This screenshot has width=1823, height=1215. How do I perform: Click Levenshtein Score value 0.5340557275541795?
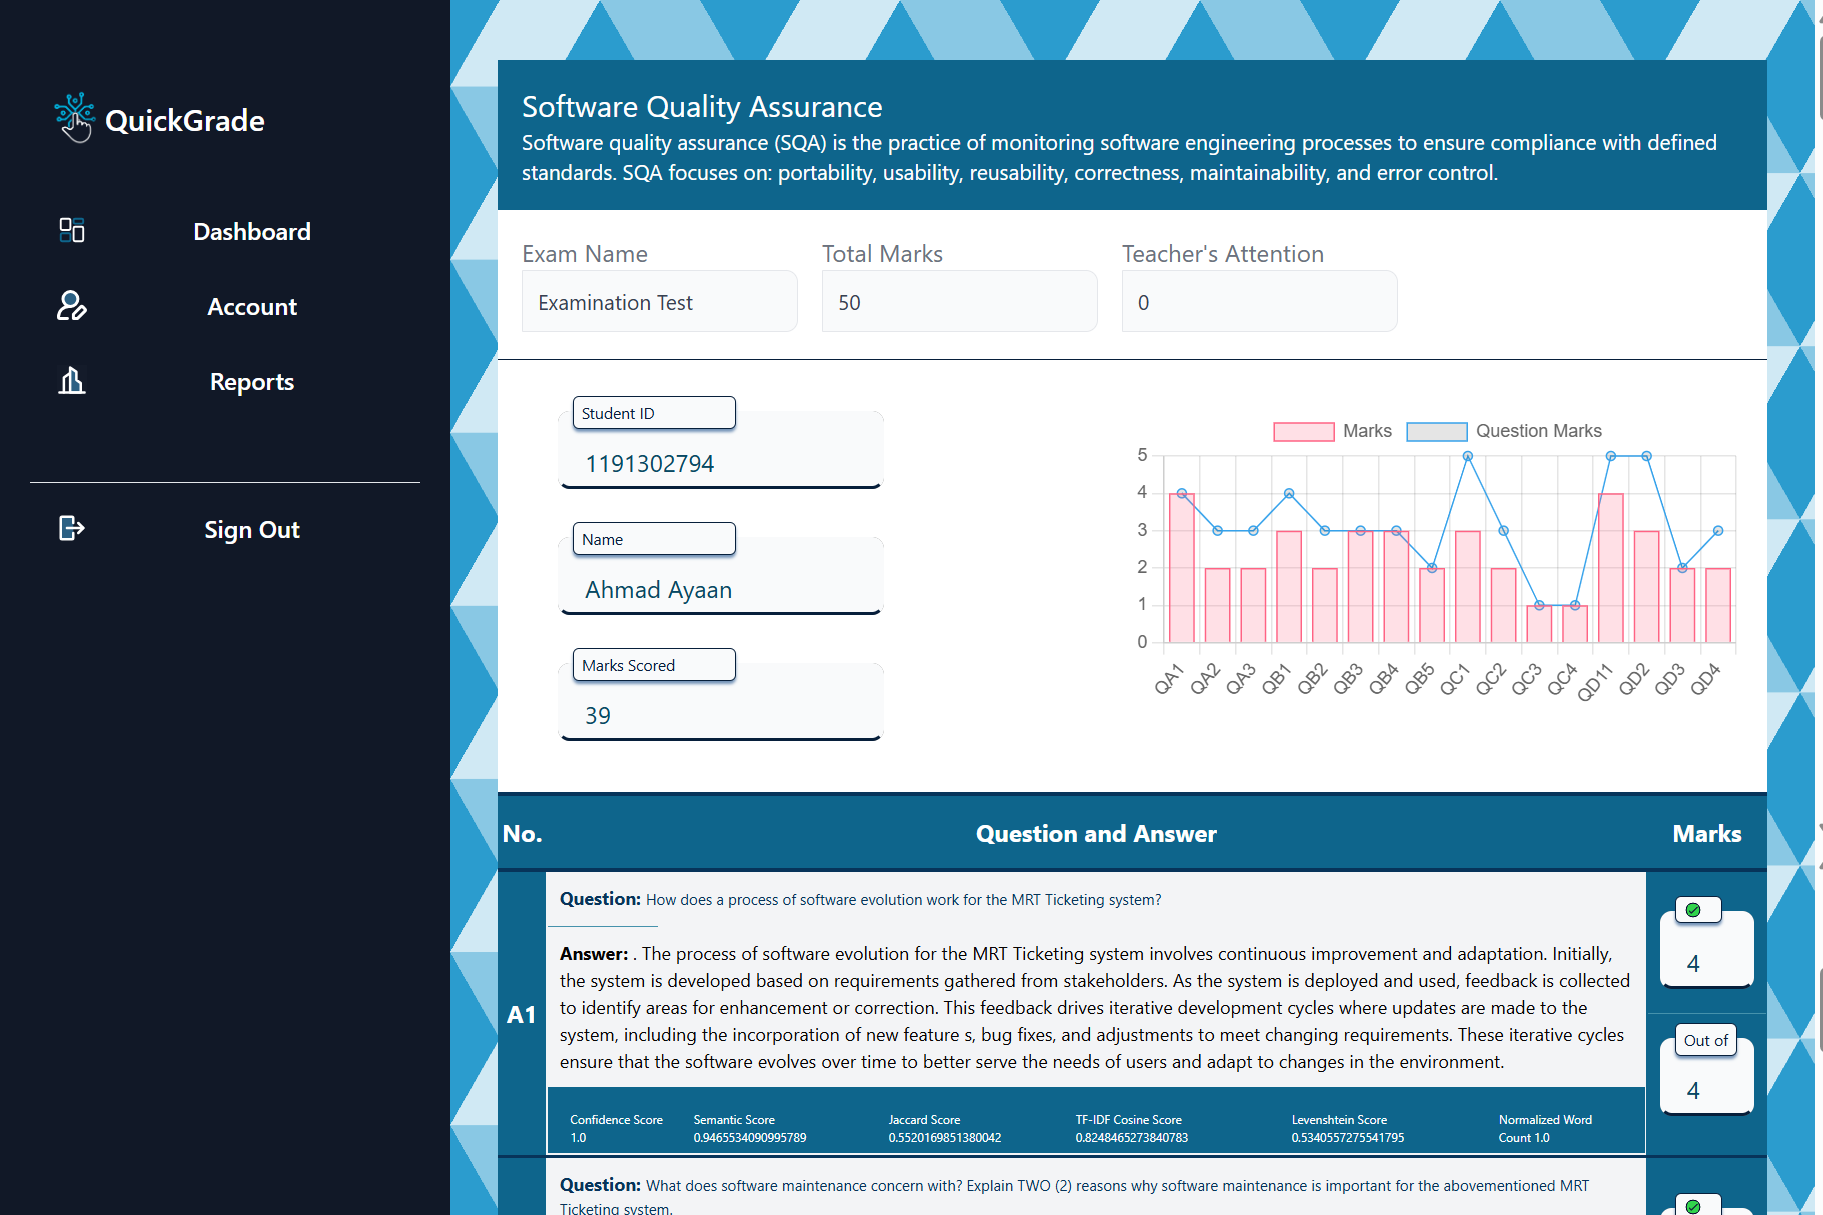(1348, 1138)
